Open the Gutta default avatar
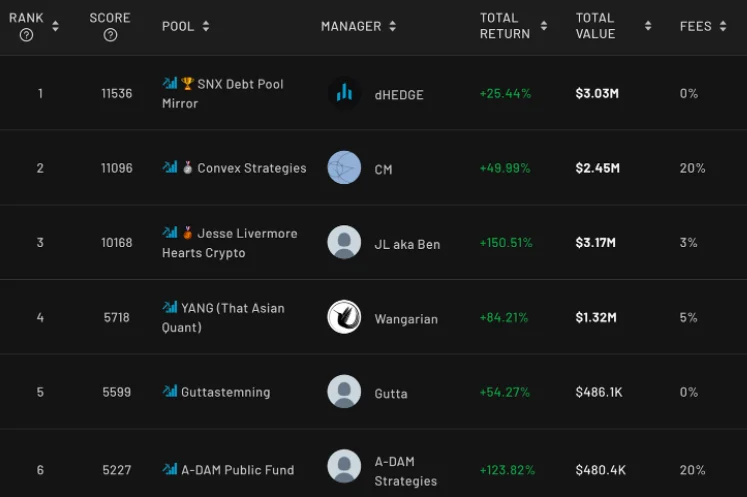 tap(344, 392)
